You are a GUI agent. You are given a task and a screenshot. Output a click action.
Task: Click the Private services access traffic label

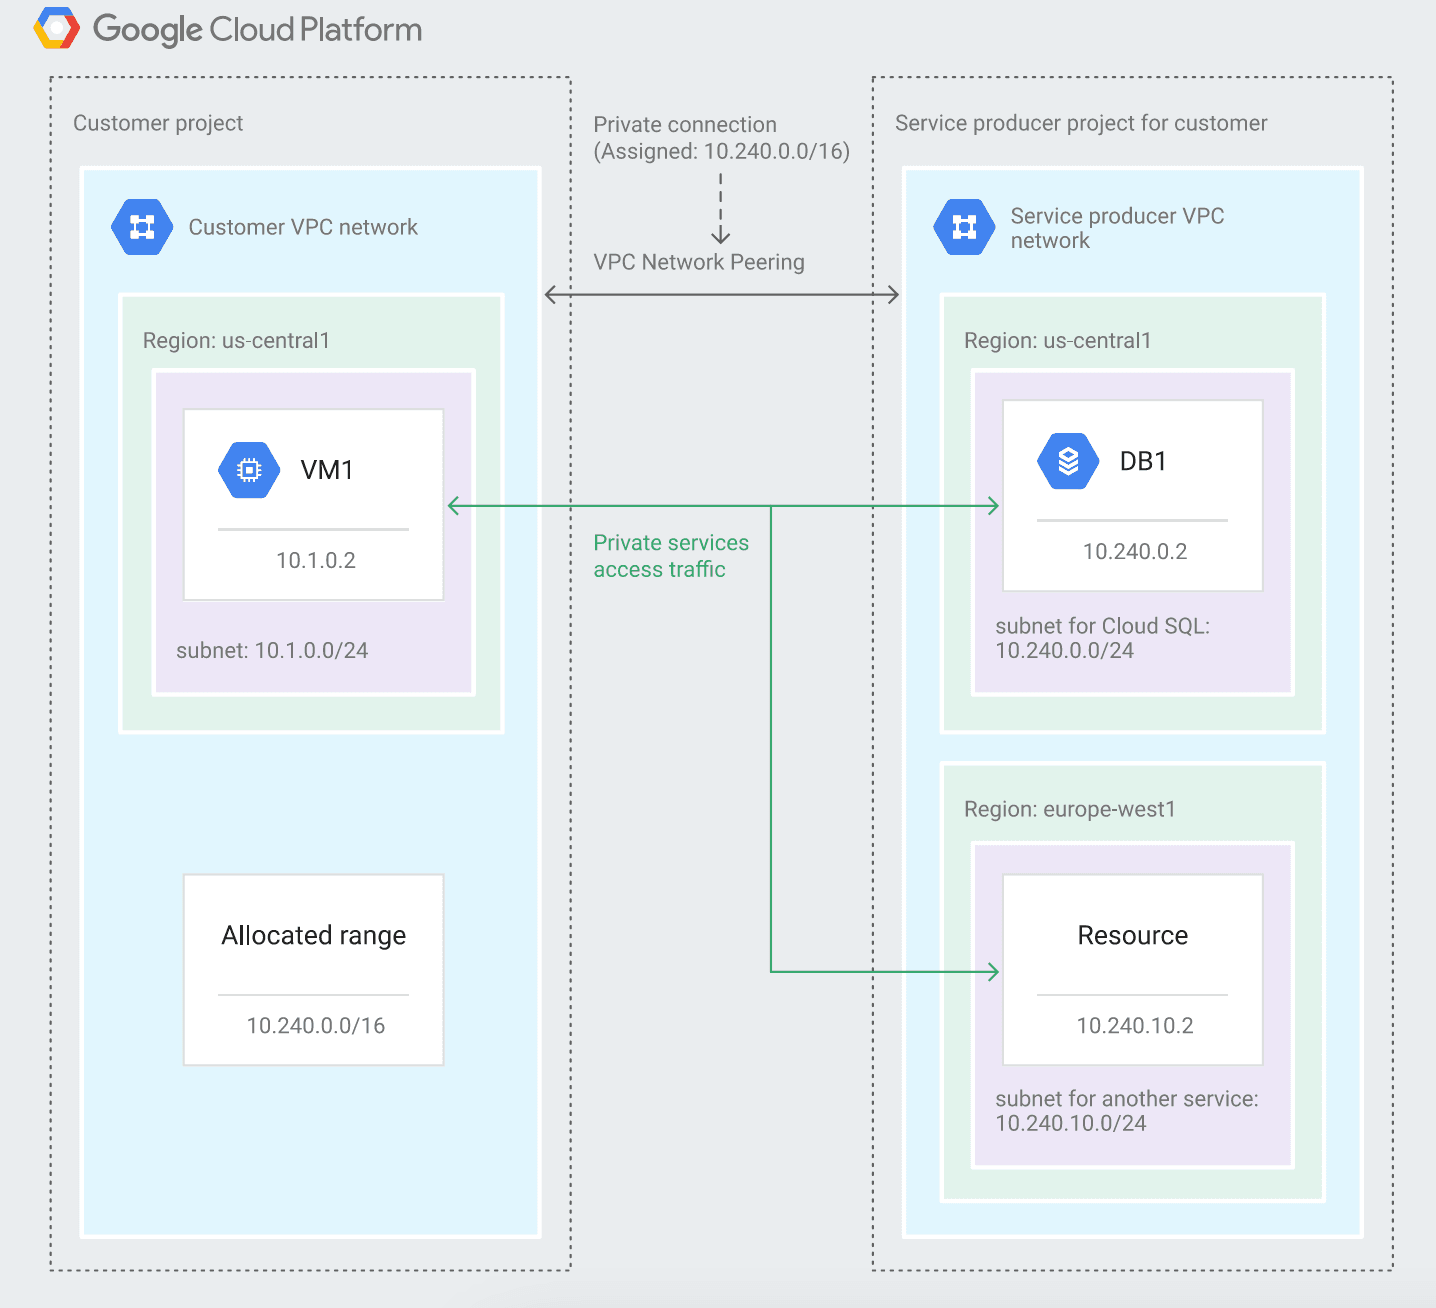670,556
